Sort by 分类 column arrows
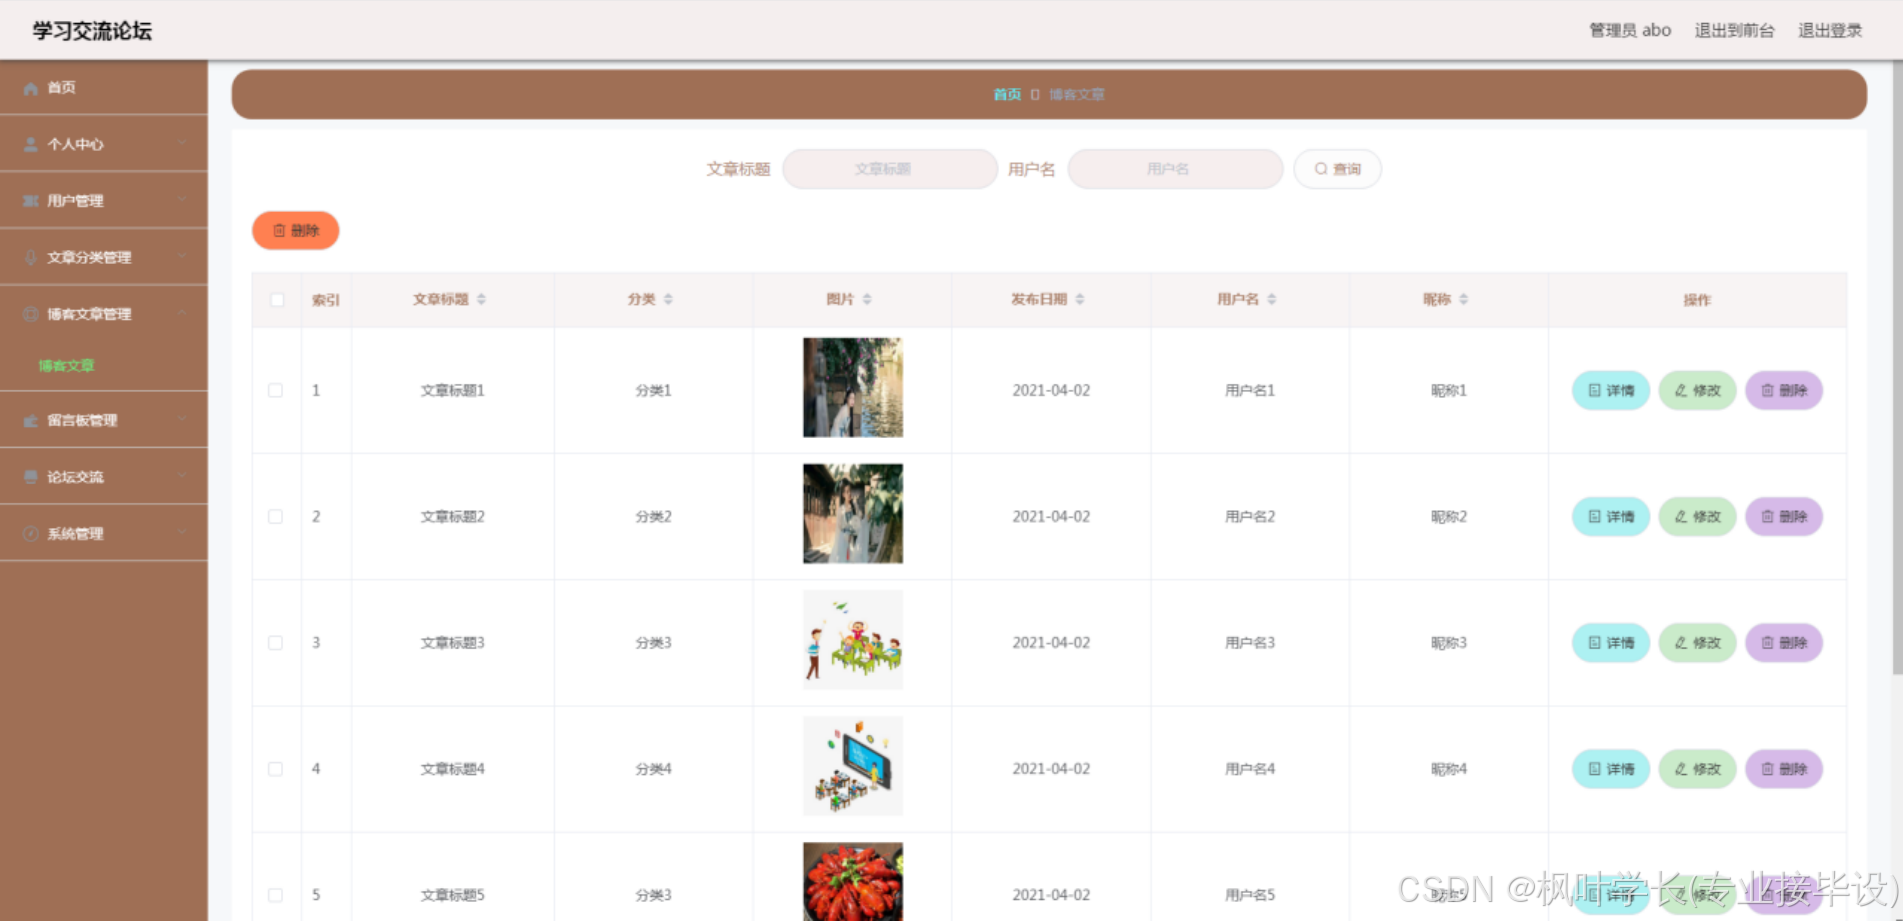This screenshot has width=1903, height=921. click(668, 299)
